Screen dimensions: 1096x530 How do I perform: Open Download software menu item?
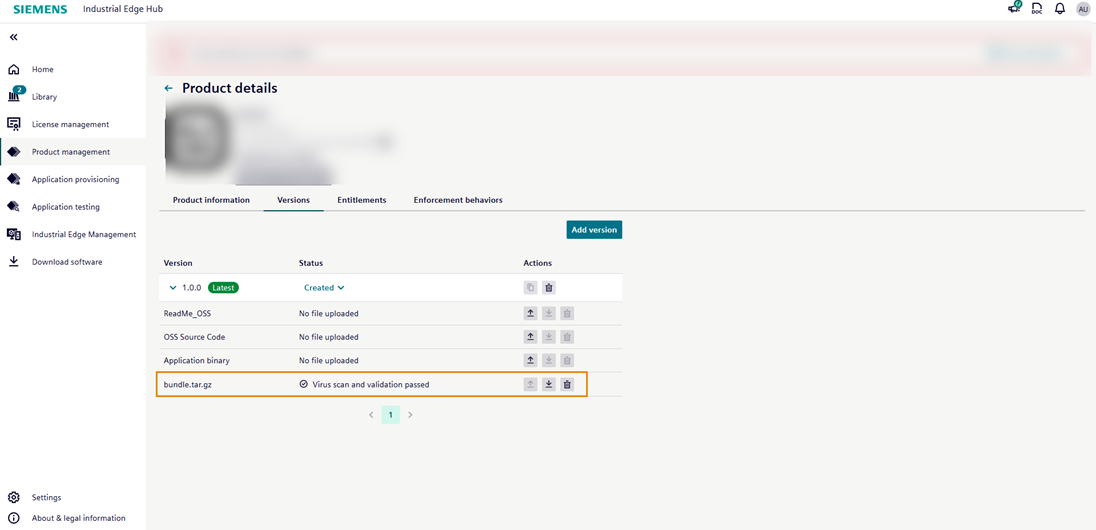tap(67, 262)
